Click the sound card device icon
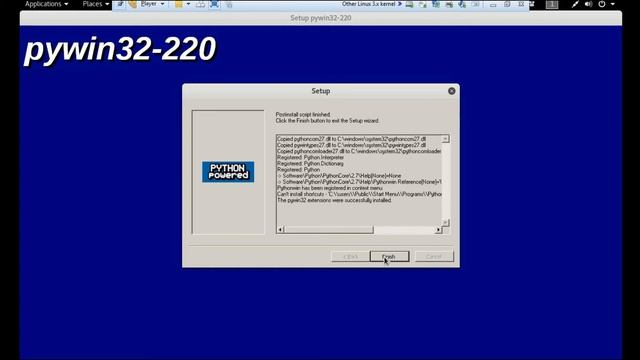Image resolution: width=640 pixels, height=360 pixels. 462,4
